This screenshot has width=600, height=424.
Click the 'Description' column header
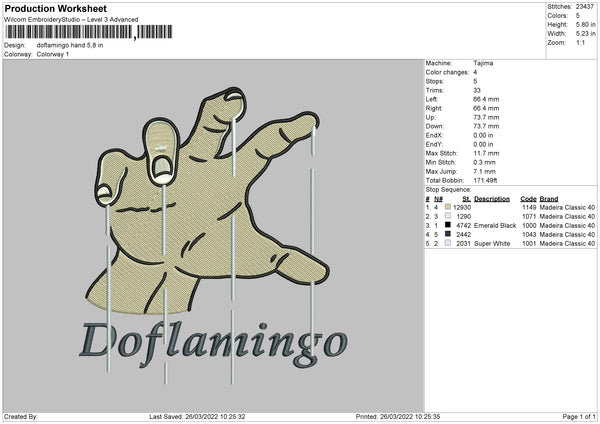coord(492,199)
